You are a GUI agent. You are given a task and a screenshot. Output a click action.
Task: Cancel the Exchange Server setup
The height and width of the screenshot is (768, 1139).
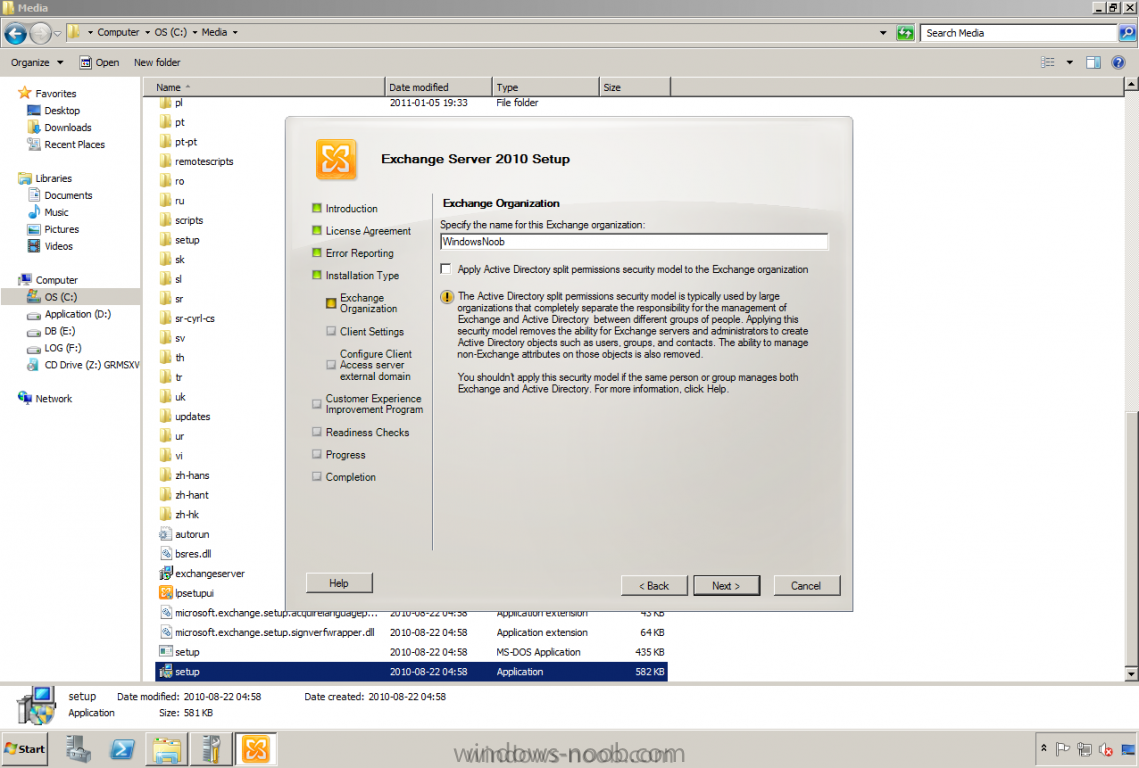[806, 586]
